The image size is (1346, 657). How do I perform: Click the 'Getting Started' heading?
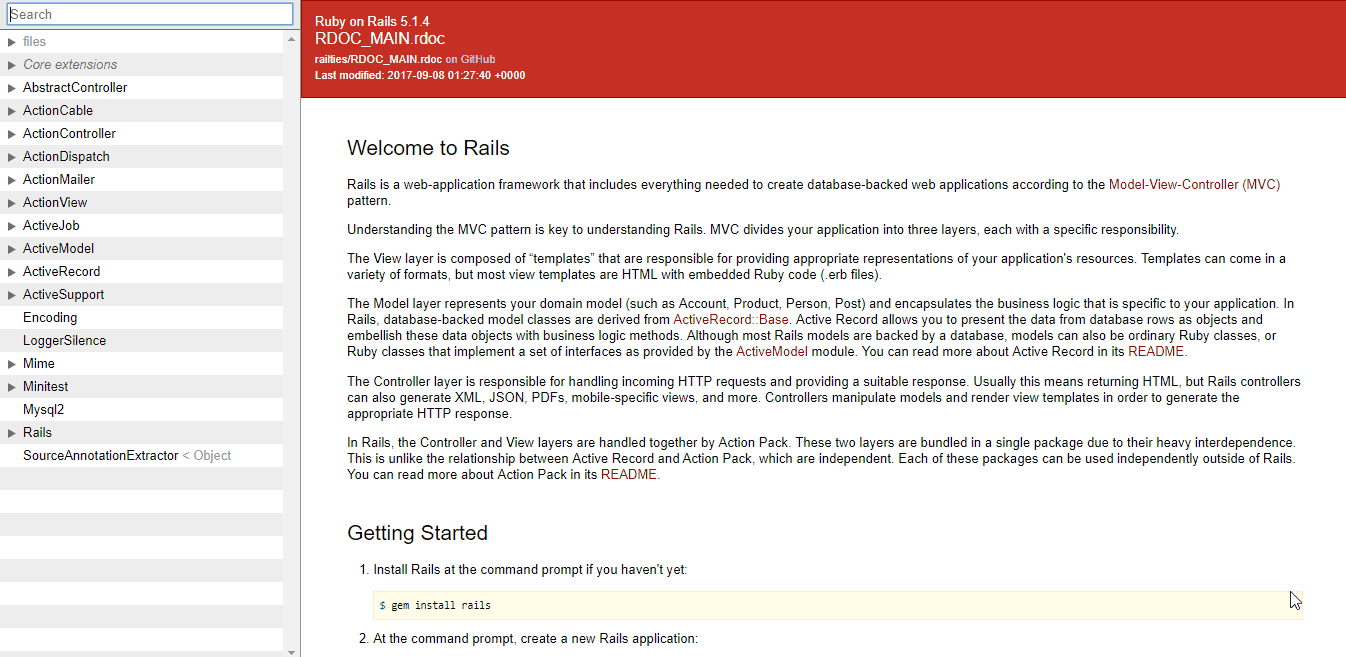click(x=417, y=533)
